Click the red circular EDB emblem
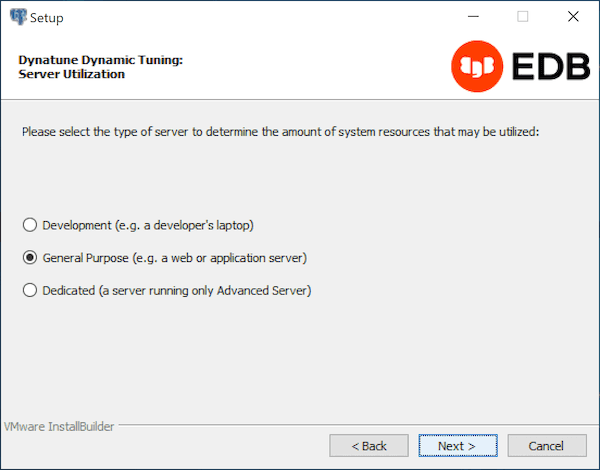 pyautogui.click(x=477, y=68)
